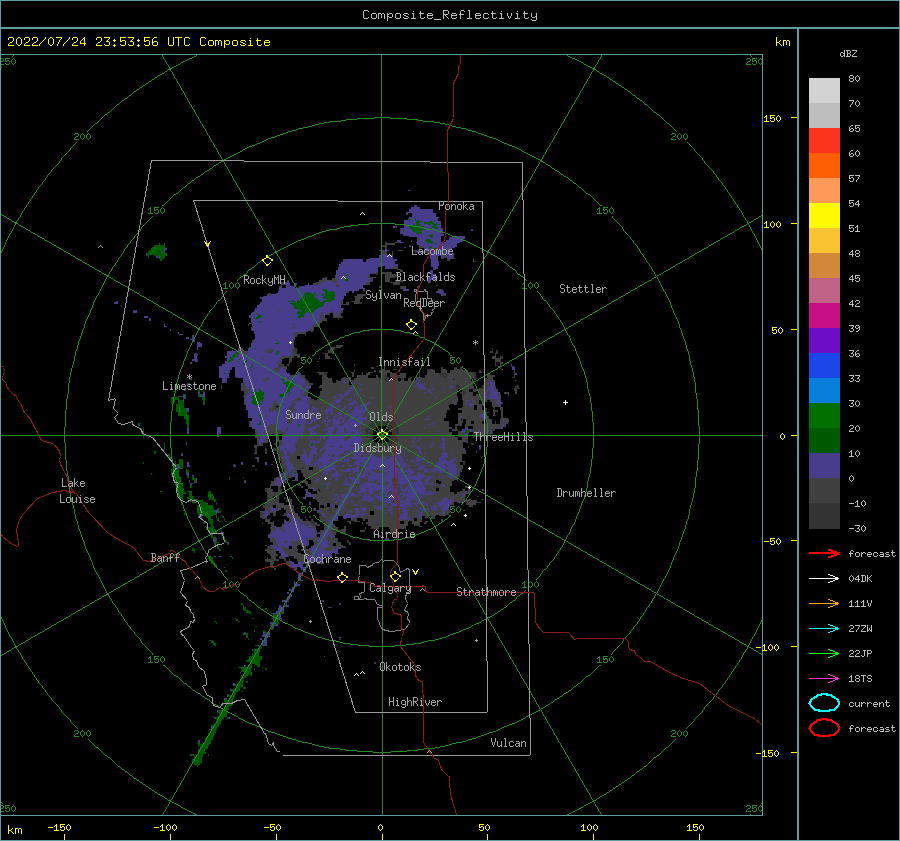Select the Okotoks label
The image size is (900, 841).
click(x=400, y=667)
